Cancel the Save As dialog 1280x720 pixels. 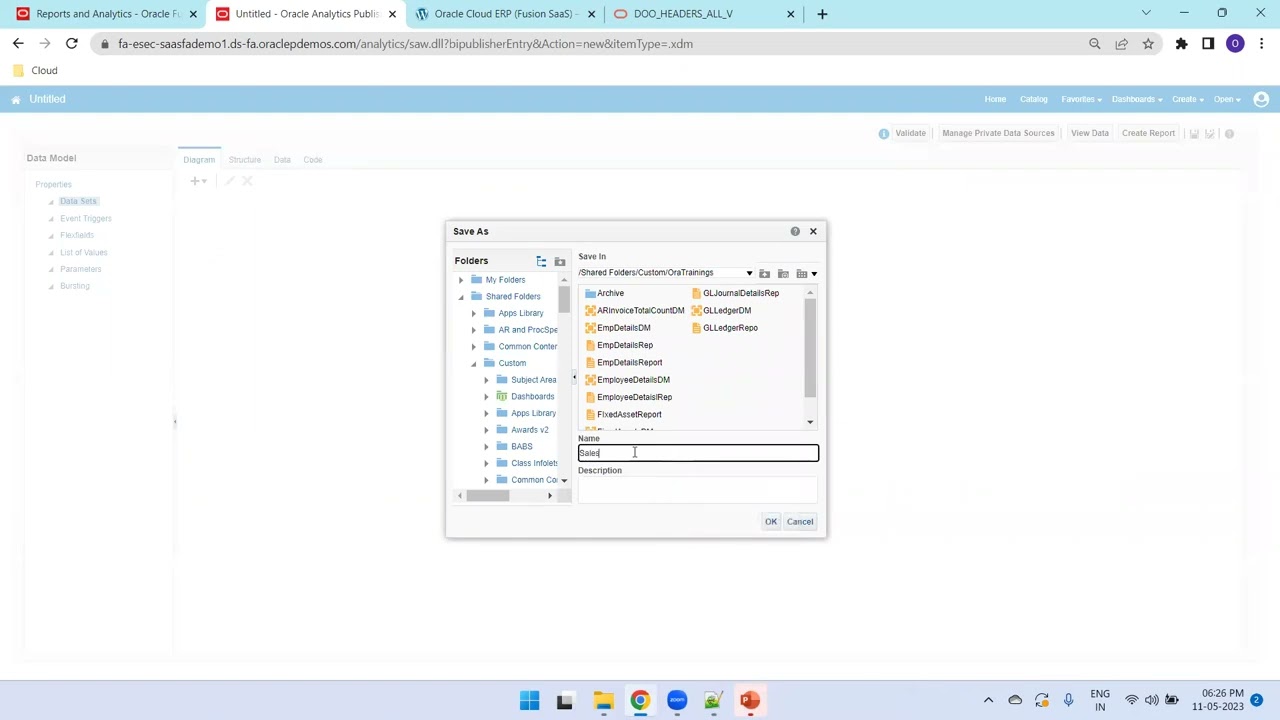pyautogui.click(x=800, y=522)
